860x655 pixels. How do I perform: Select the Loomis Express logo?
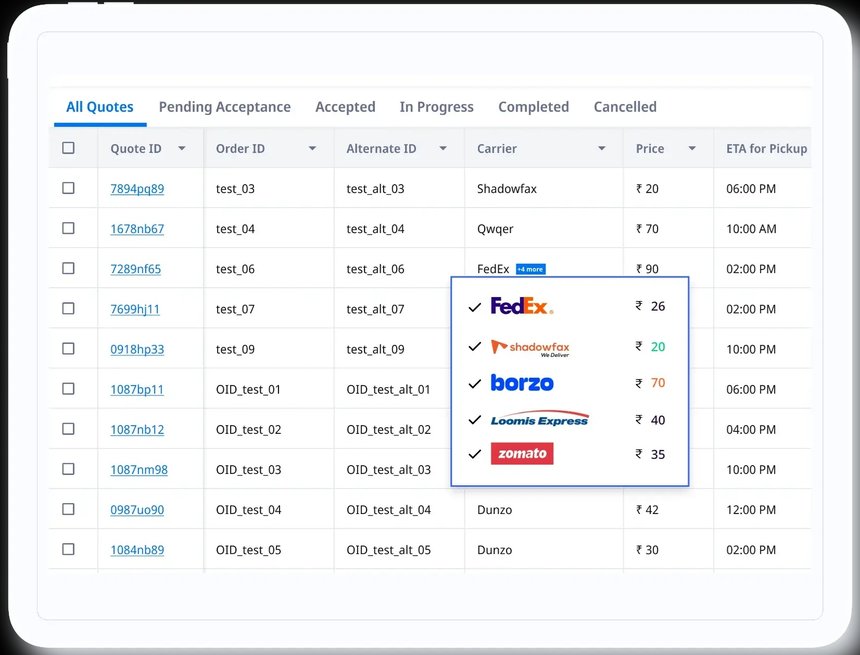click(540, 420)
